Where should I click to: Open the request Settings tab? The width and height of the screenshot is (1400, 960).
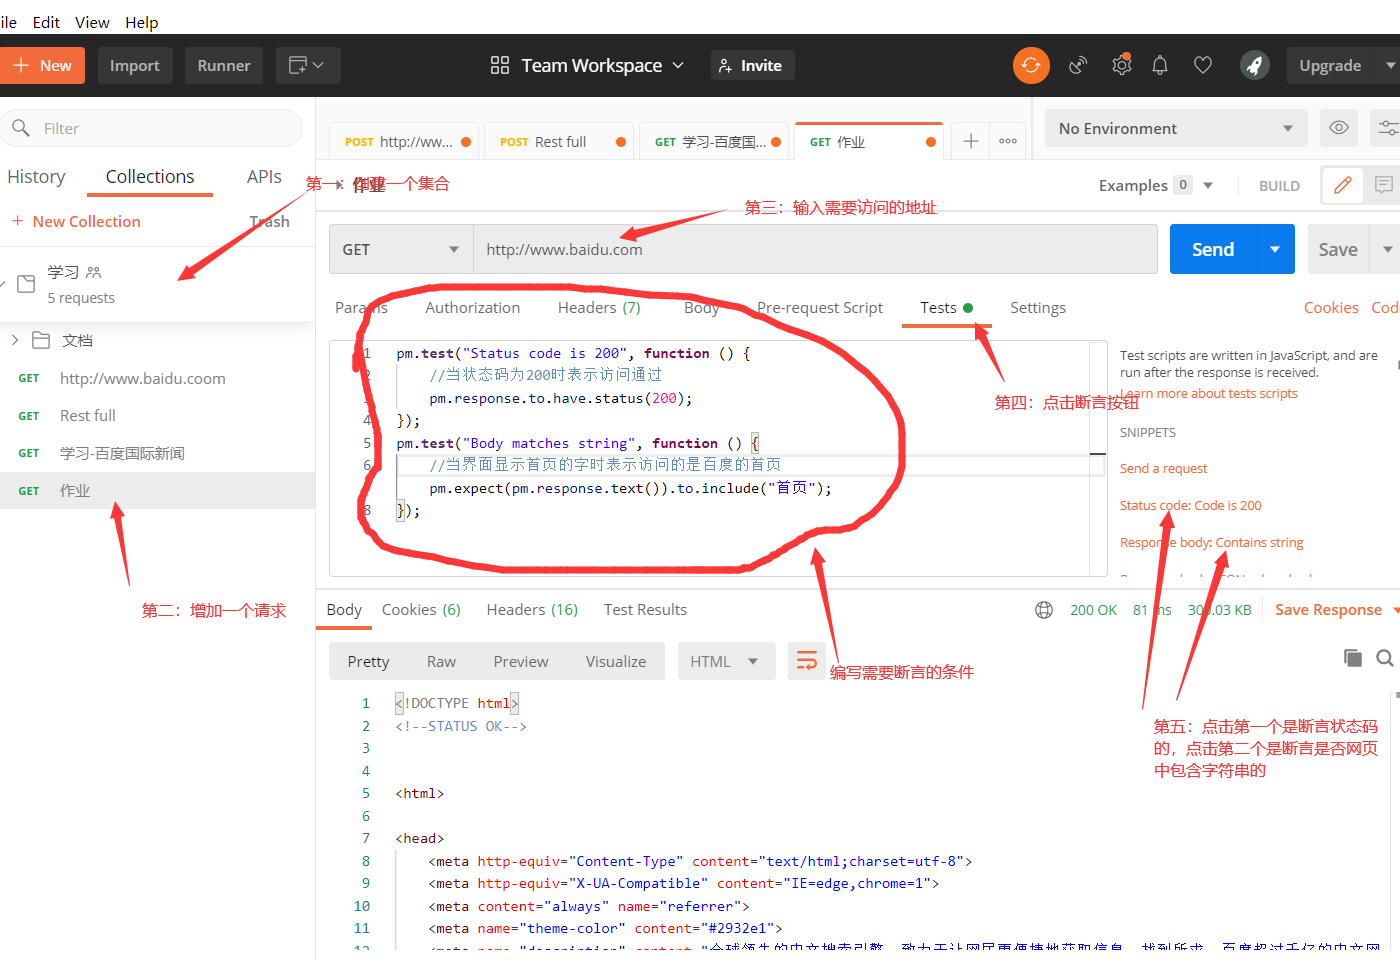pos(1038,308)
